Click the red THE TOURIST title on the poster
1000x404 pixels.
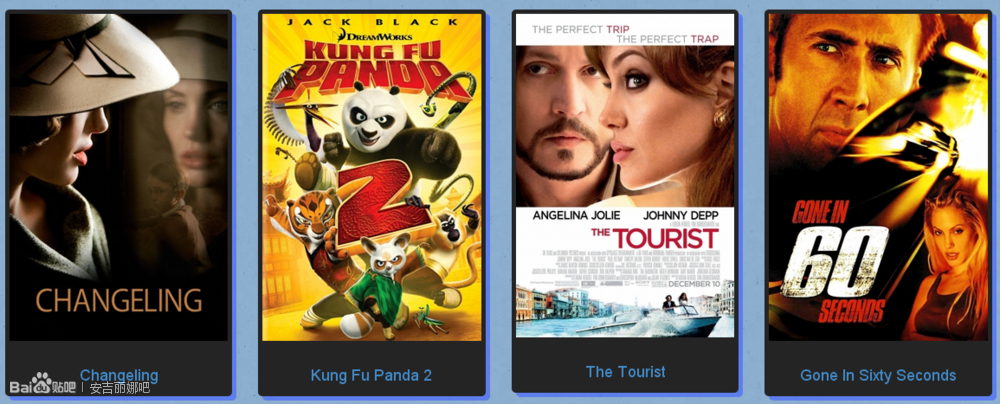pos(654,237)
